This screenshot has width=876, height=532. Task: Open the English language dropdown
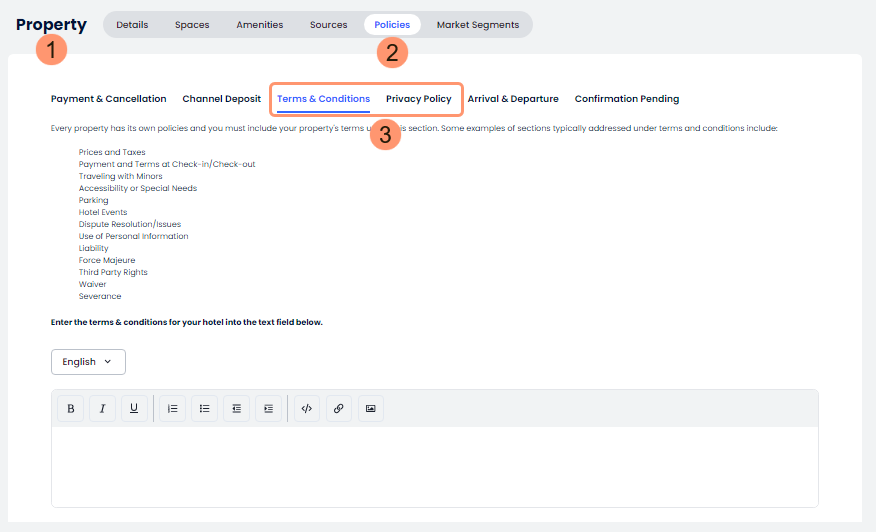(88, 362)
